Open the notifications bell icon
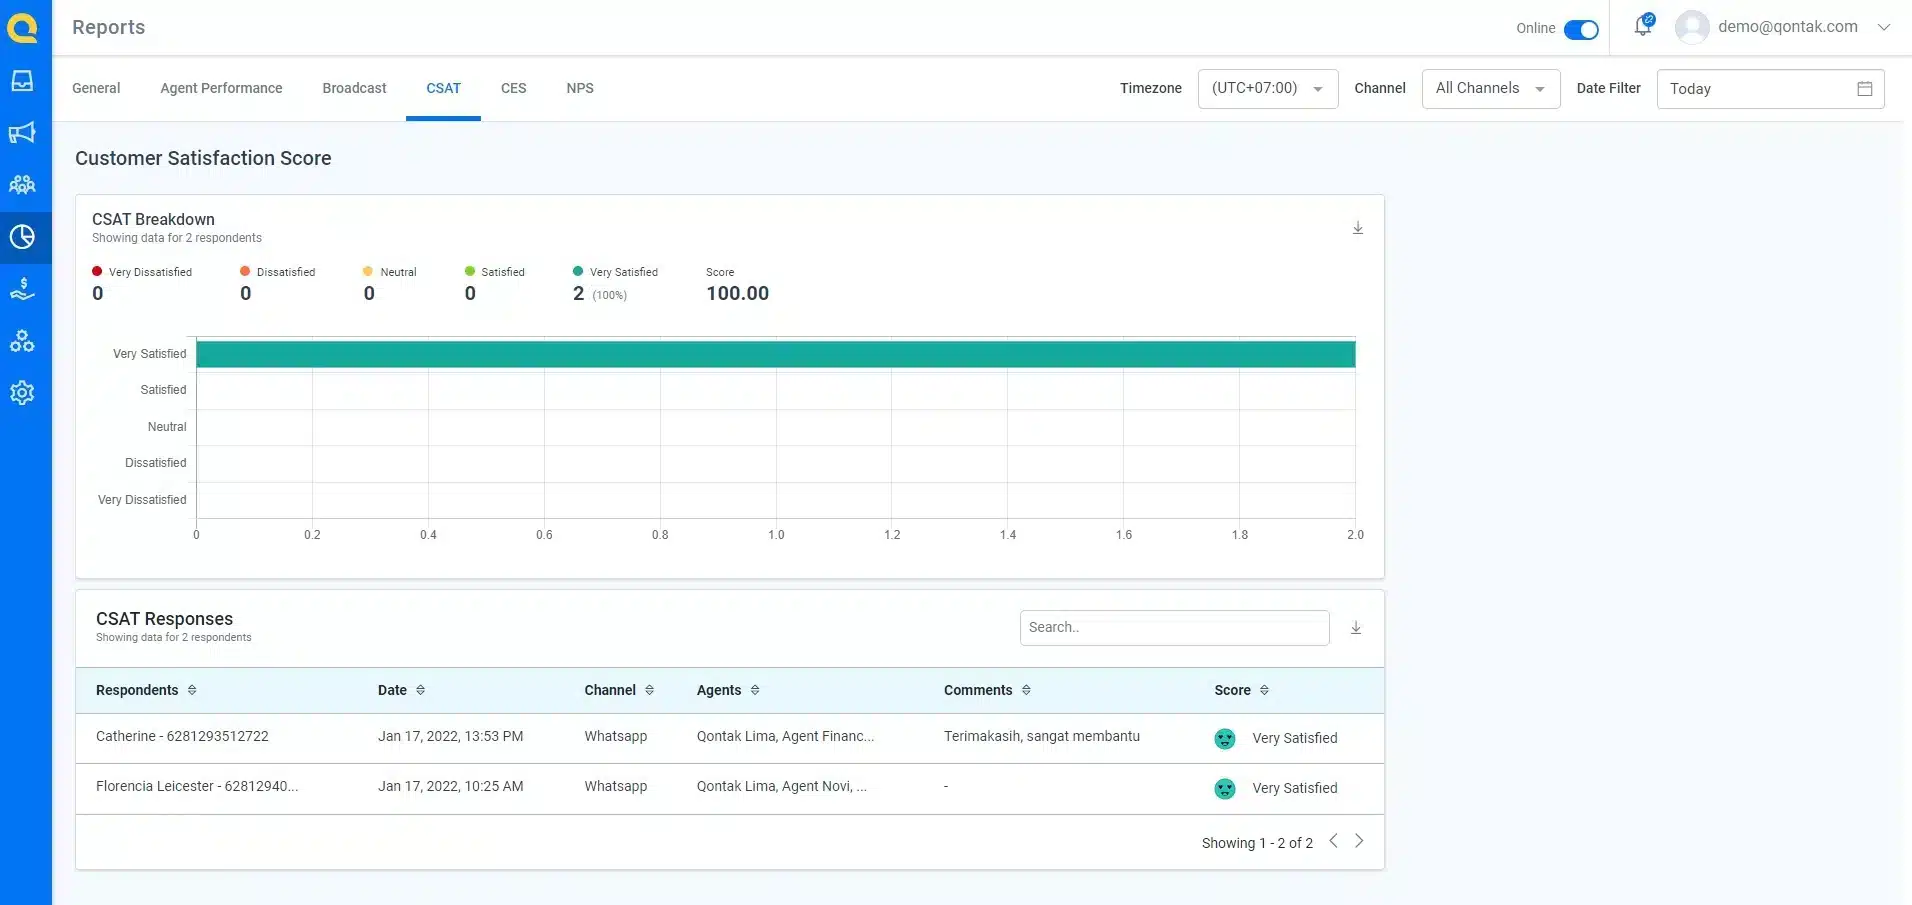The image size is (1912, 905). coord(1643,26)
